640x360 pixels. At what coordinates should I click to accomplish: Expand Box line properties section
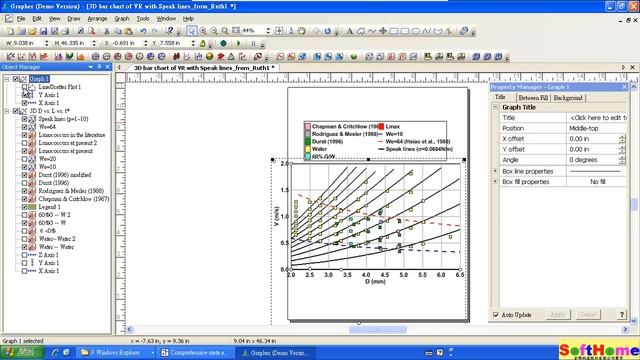[495, 171]
